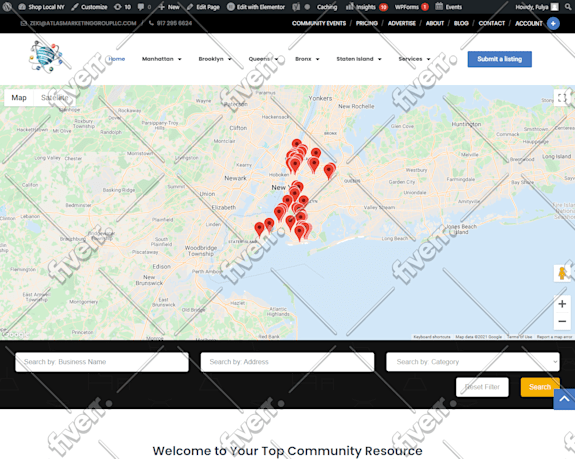Focus the Search by Business Name field
Image resolution: width=575 pixels, height=459 pixels.
click(102, 362)
